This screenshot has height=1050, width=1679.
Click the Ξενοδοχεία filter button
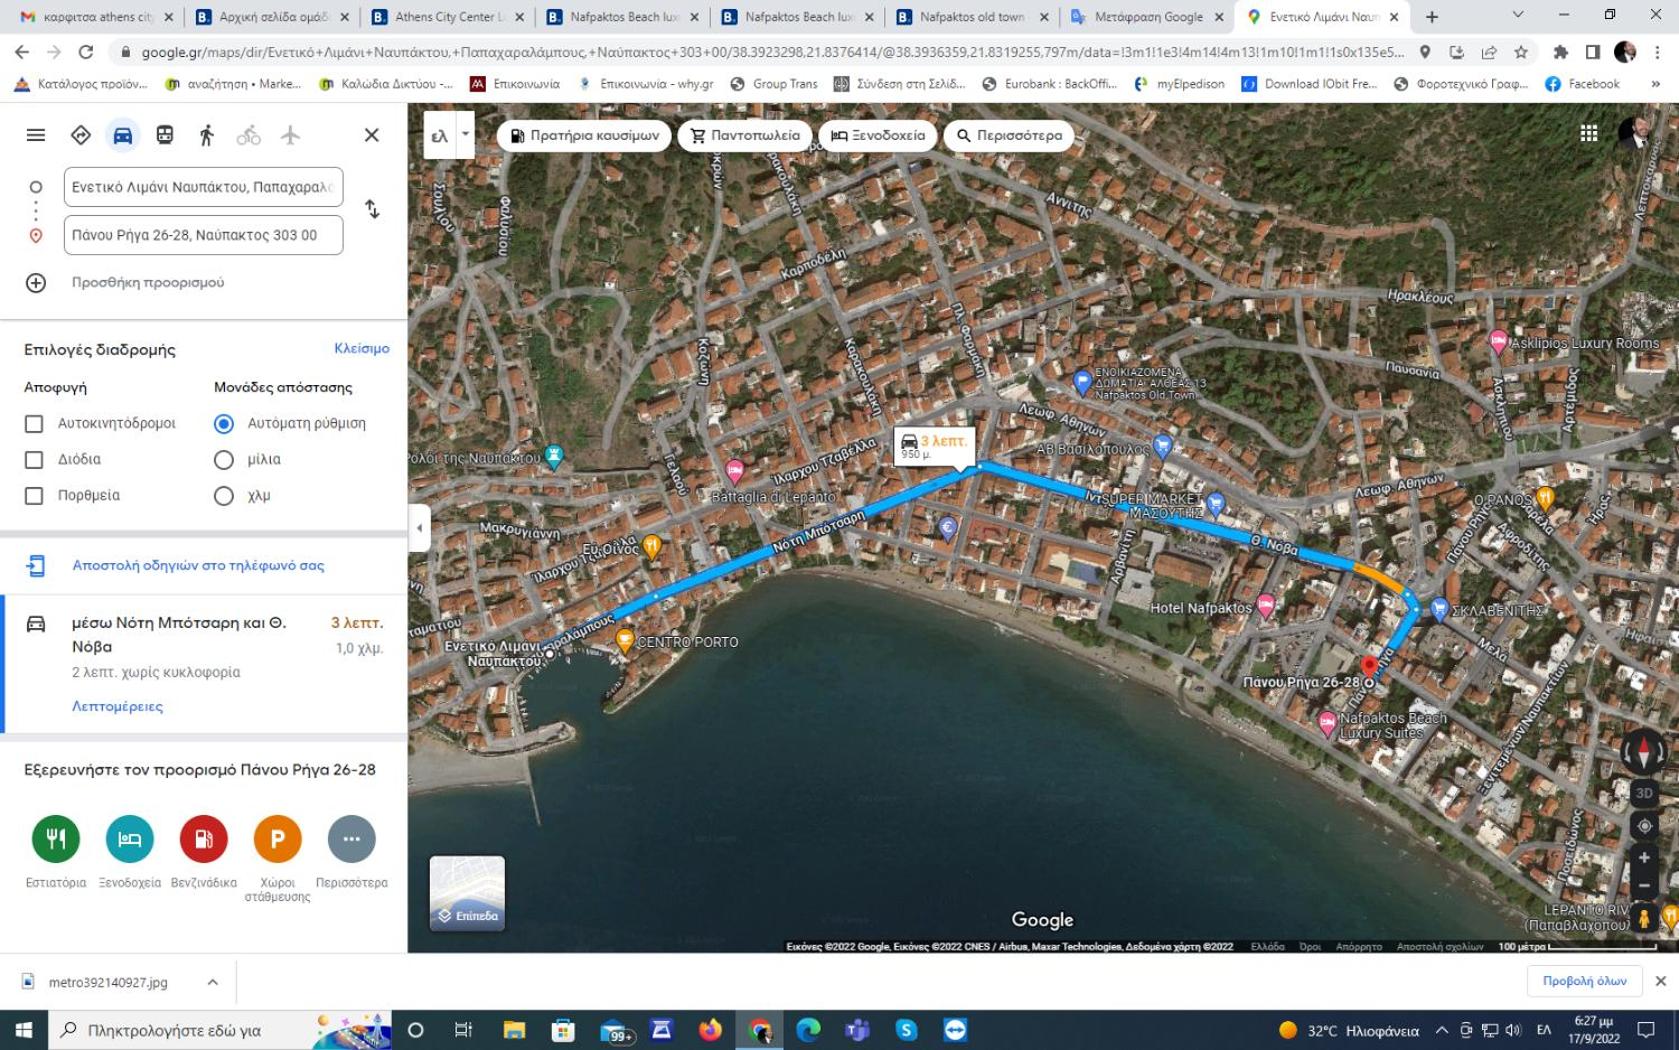coord(878,135)
